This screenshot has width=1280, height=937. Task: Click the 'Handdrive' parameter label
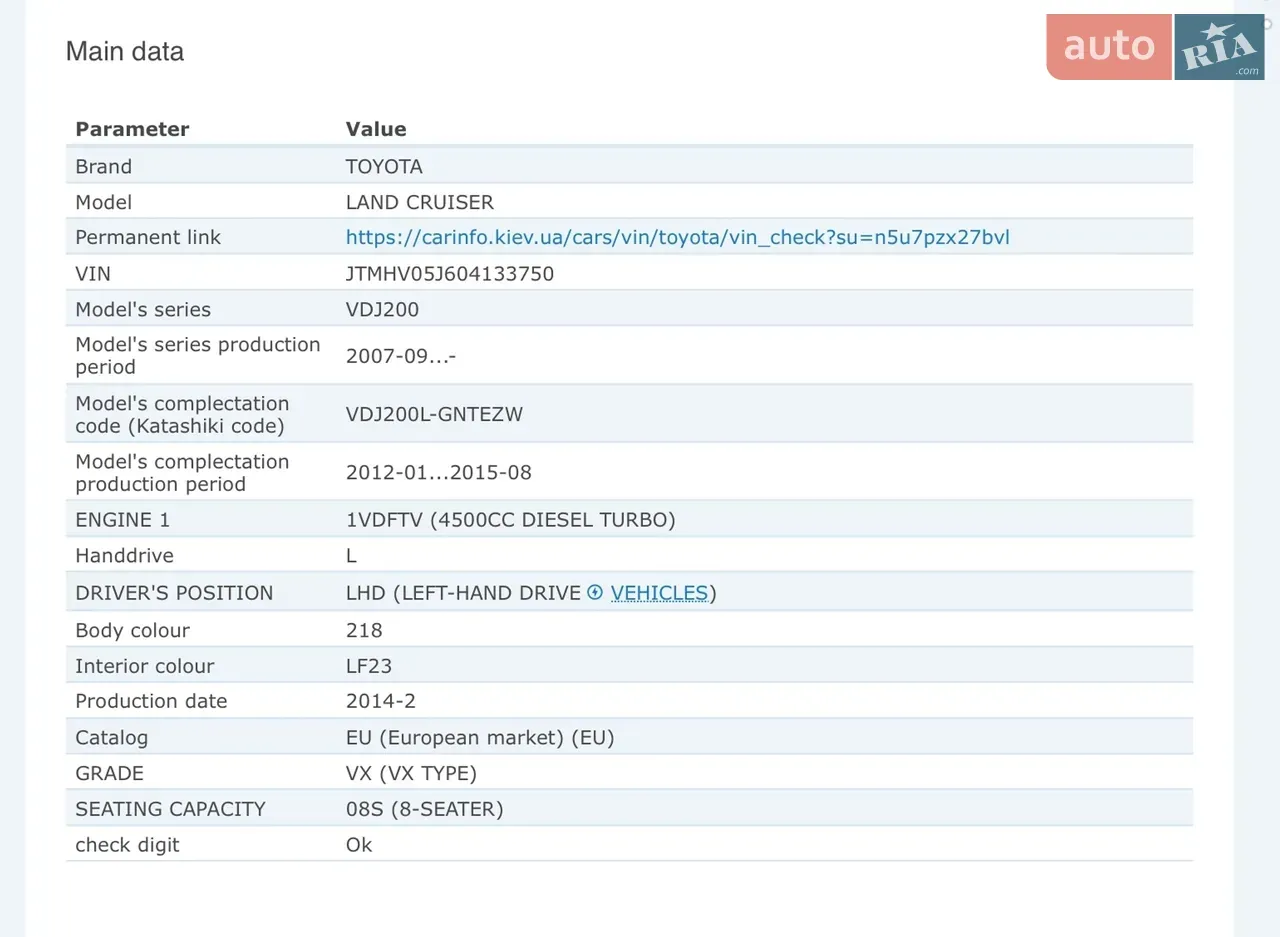tap(124, 555)
